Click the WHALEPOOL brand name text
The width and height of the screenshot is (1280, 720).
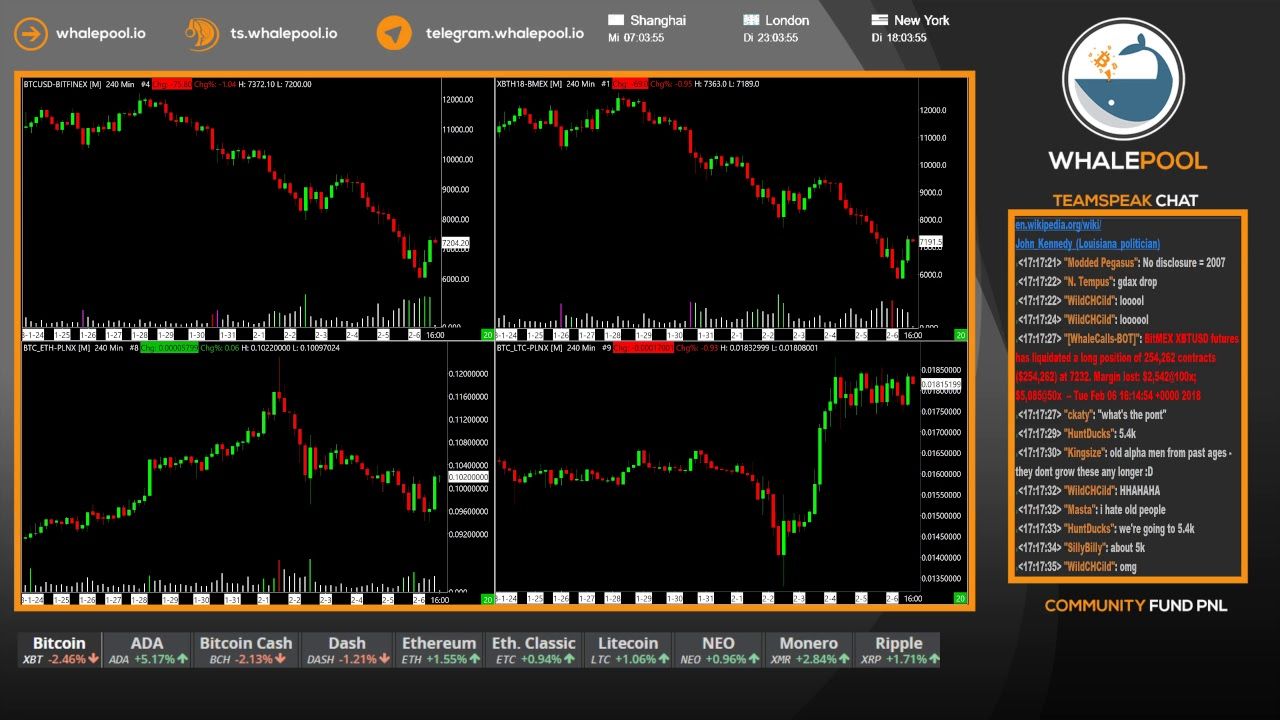point(1127,160)
